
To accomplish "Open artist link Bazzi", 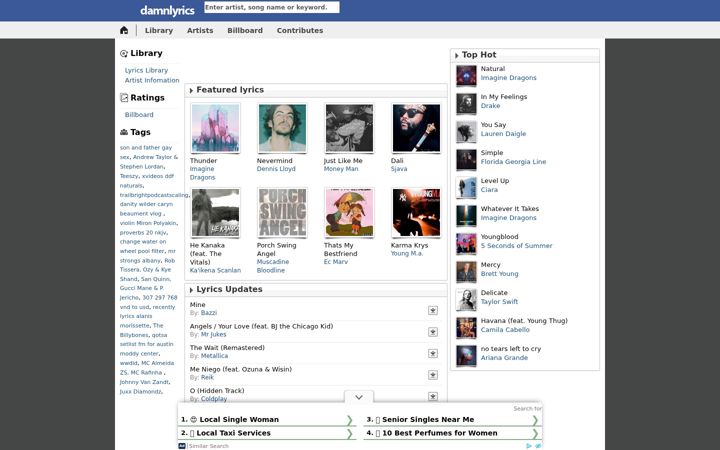I will (x=209, y=313).
